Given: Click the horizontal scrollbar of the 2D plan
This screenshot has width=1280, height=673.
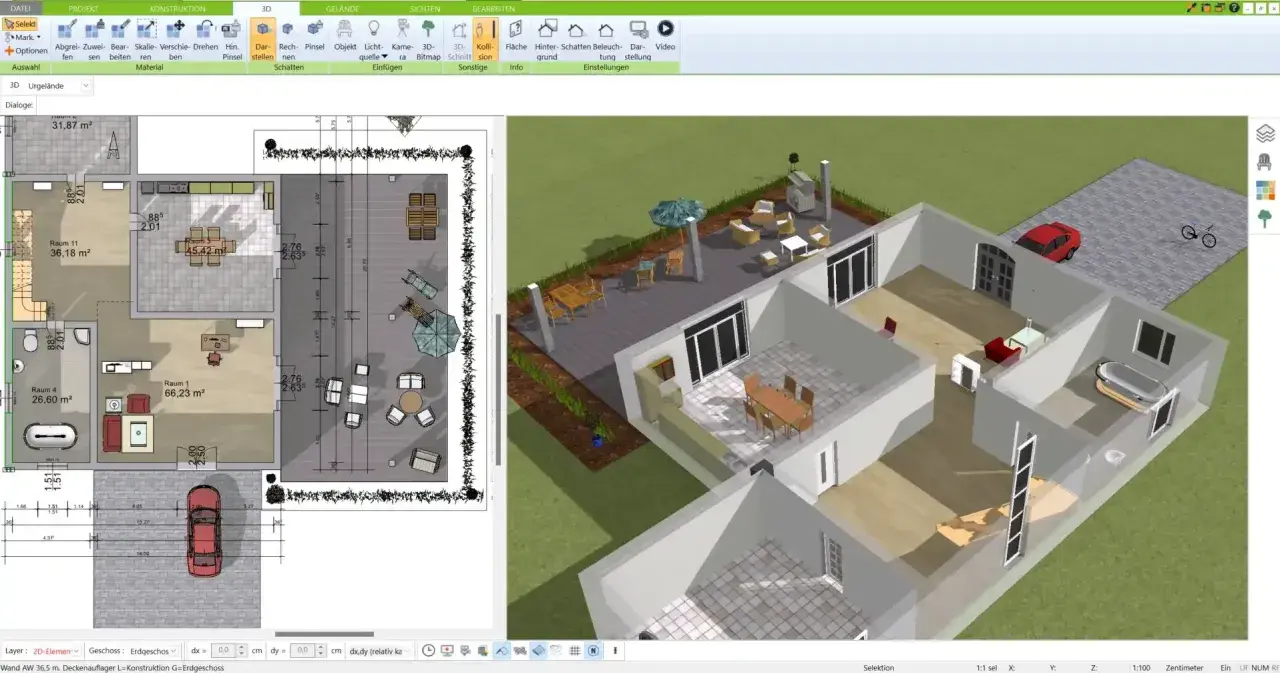Looking at the screenshot, I should (324, 634).
